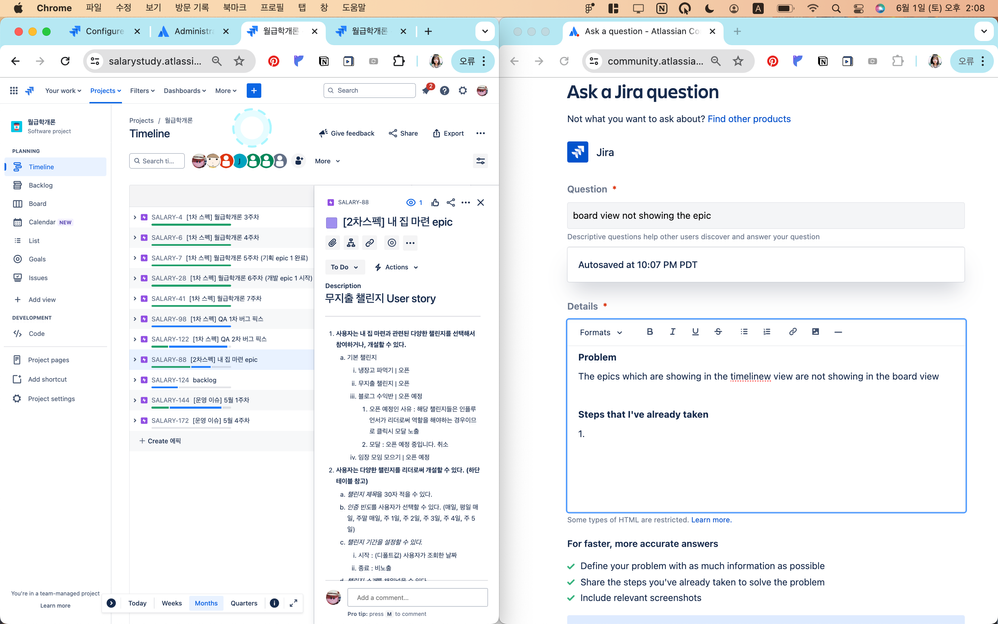Like the SALARY-88 issue with thumbs up
The height and width of the screenshot is (624, 998).
[x=435, y=202]
